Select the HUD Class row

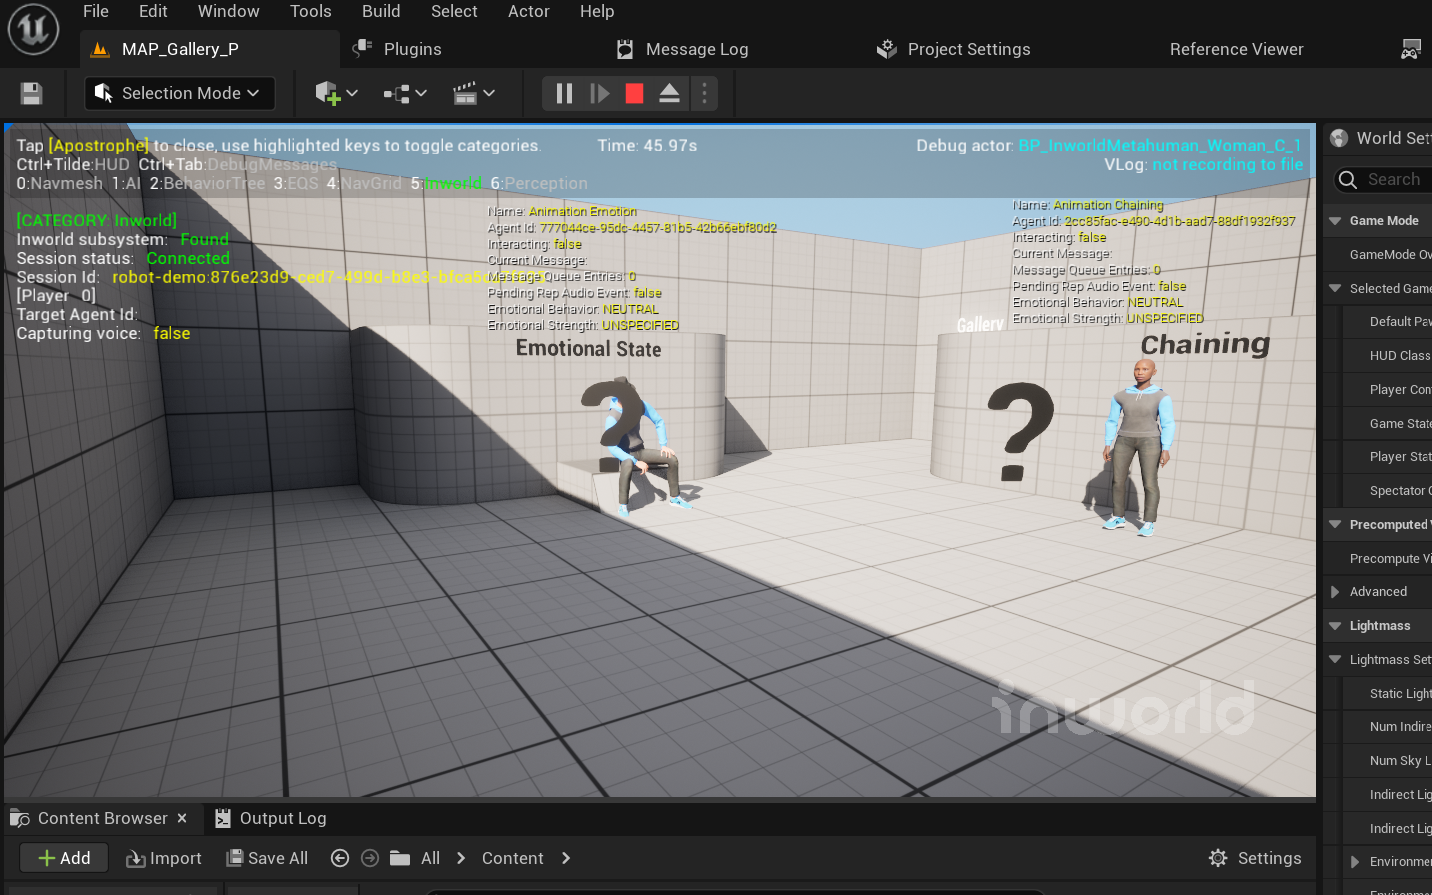pyautogui.click(x=1385, y=355)
